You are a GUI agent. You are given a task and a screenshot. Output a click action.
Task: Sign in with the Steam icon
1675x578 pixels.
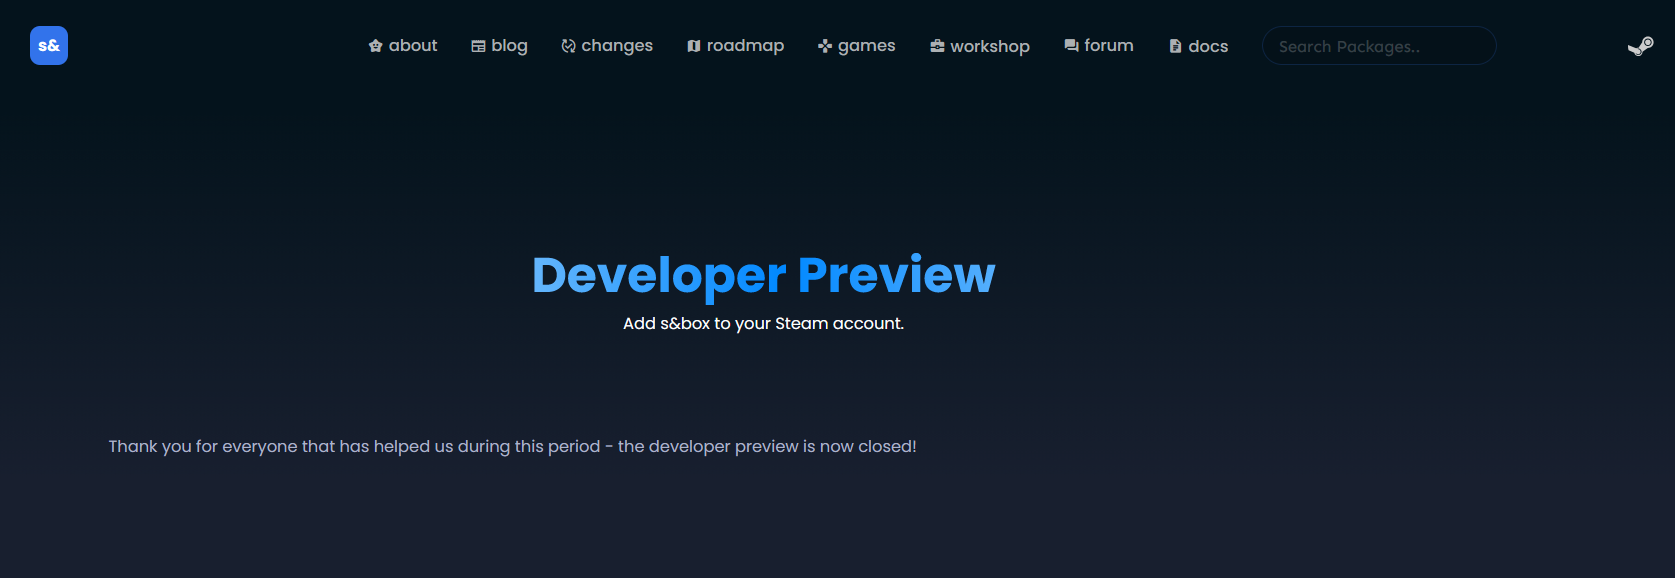[x=1640, y=46]
